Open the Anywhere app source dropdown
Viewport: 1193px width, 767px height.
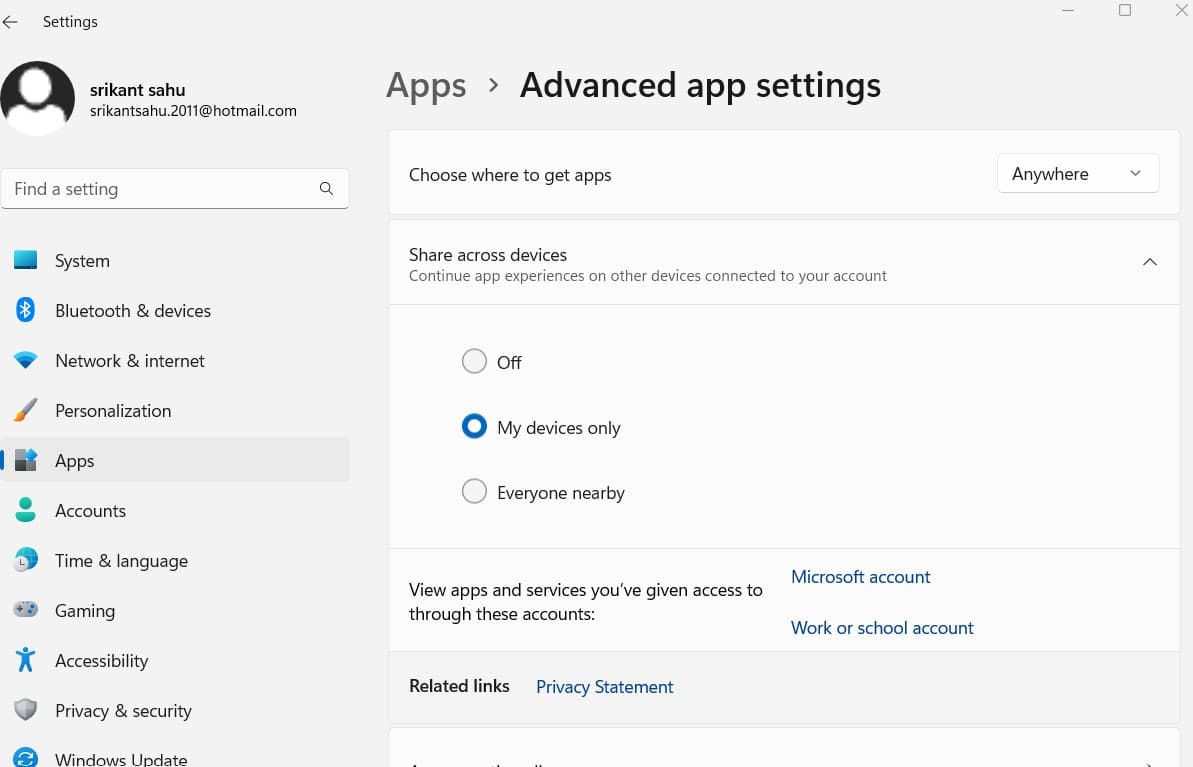click(x=1077, y=174)
